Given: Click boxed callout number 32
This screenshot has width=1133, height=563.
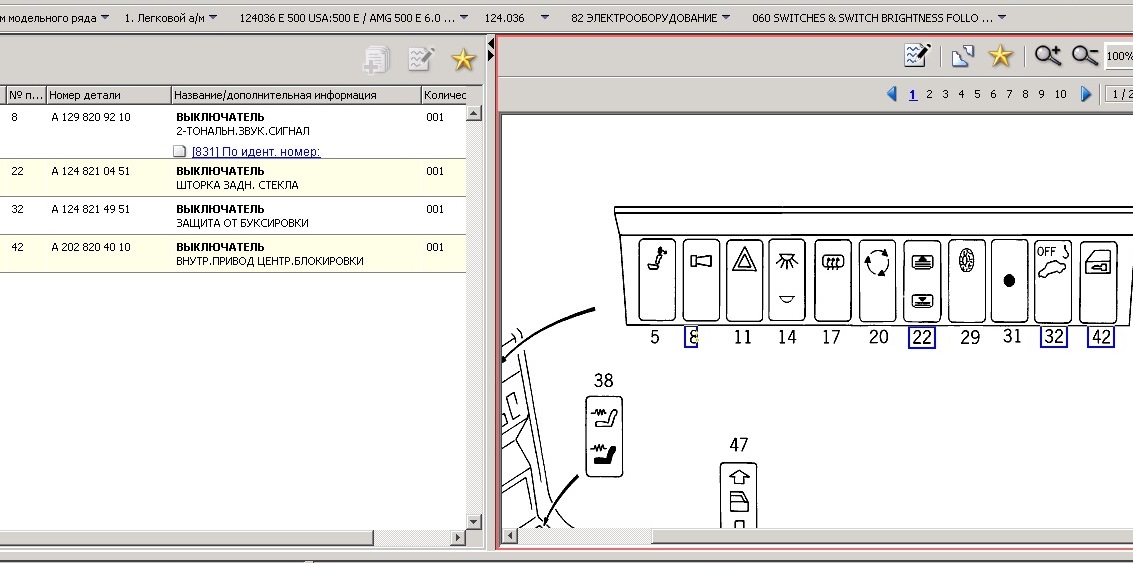Looking at the screenshot, I should [1054, 337].
